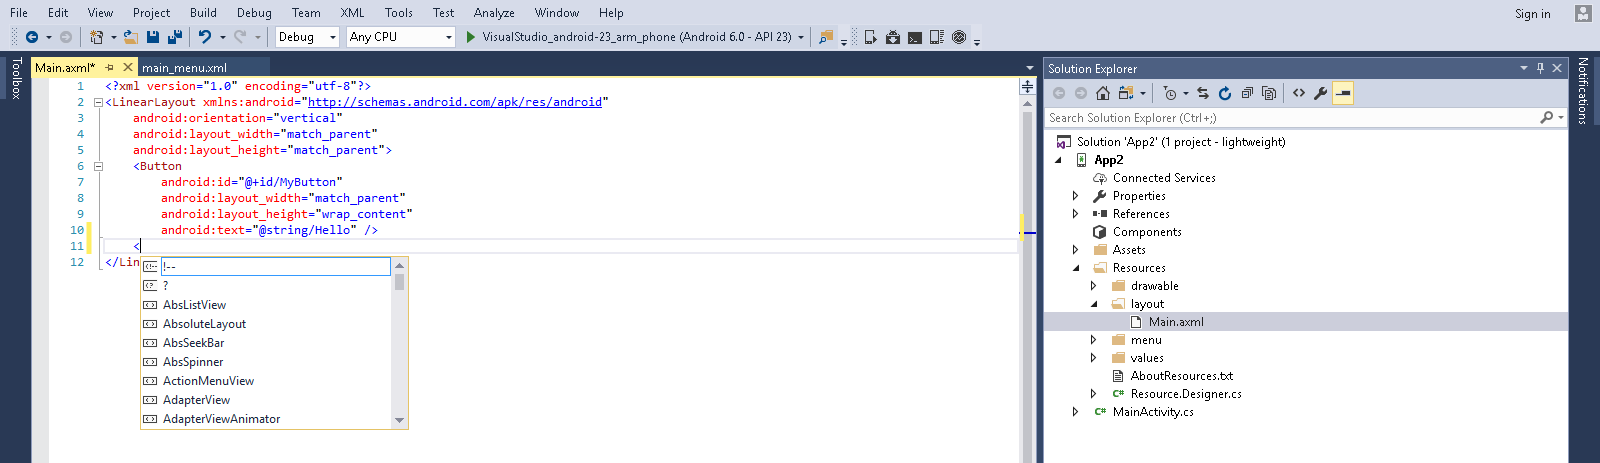Image resolution: width=1600 pixels, height=463 pixels.
Task: Collapse the layout folder
Action: coord(1094,304)
